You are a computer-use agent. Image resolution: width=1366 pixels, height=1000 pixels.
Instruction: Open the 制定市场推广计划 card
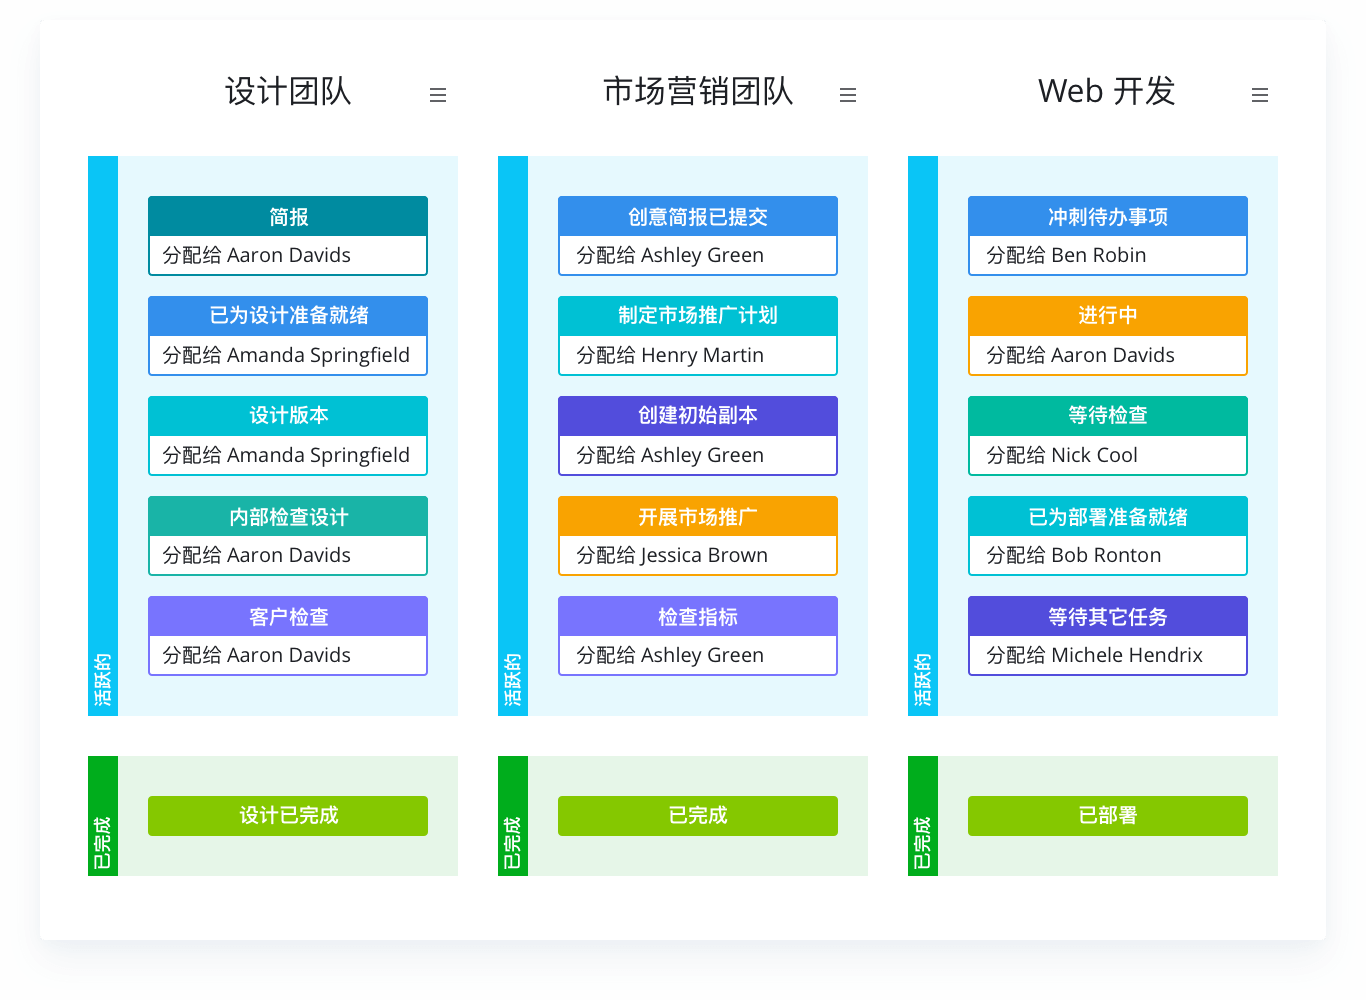(698, 336)
